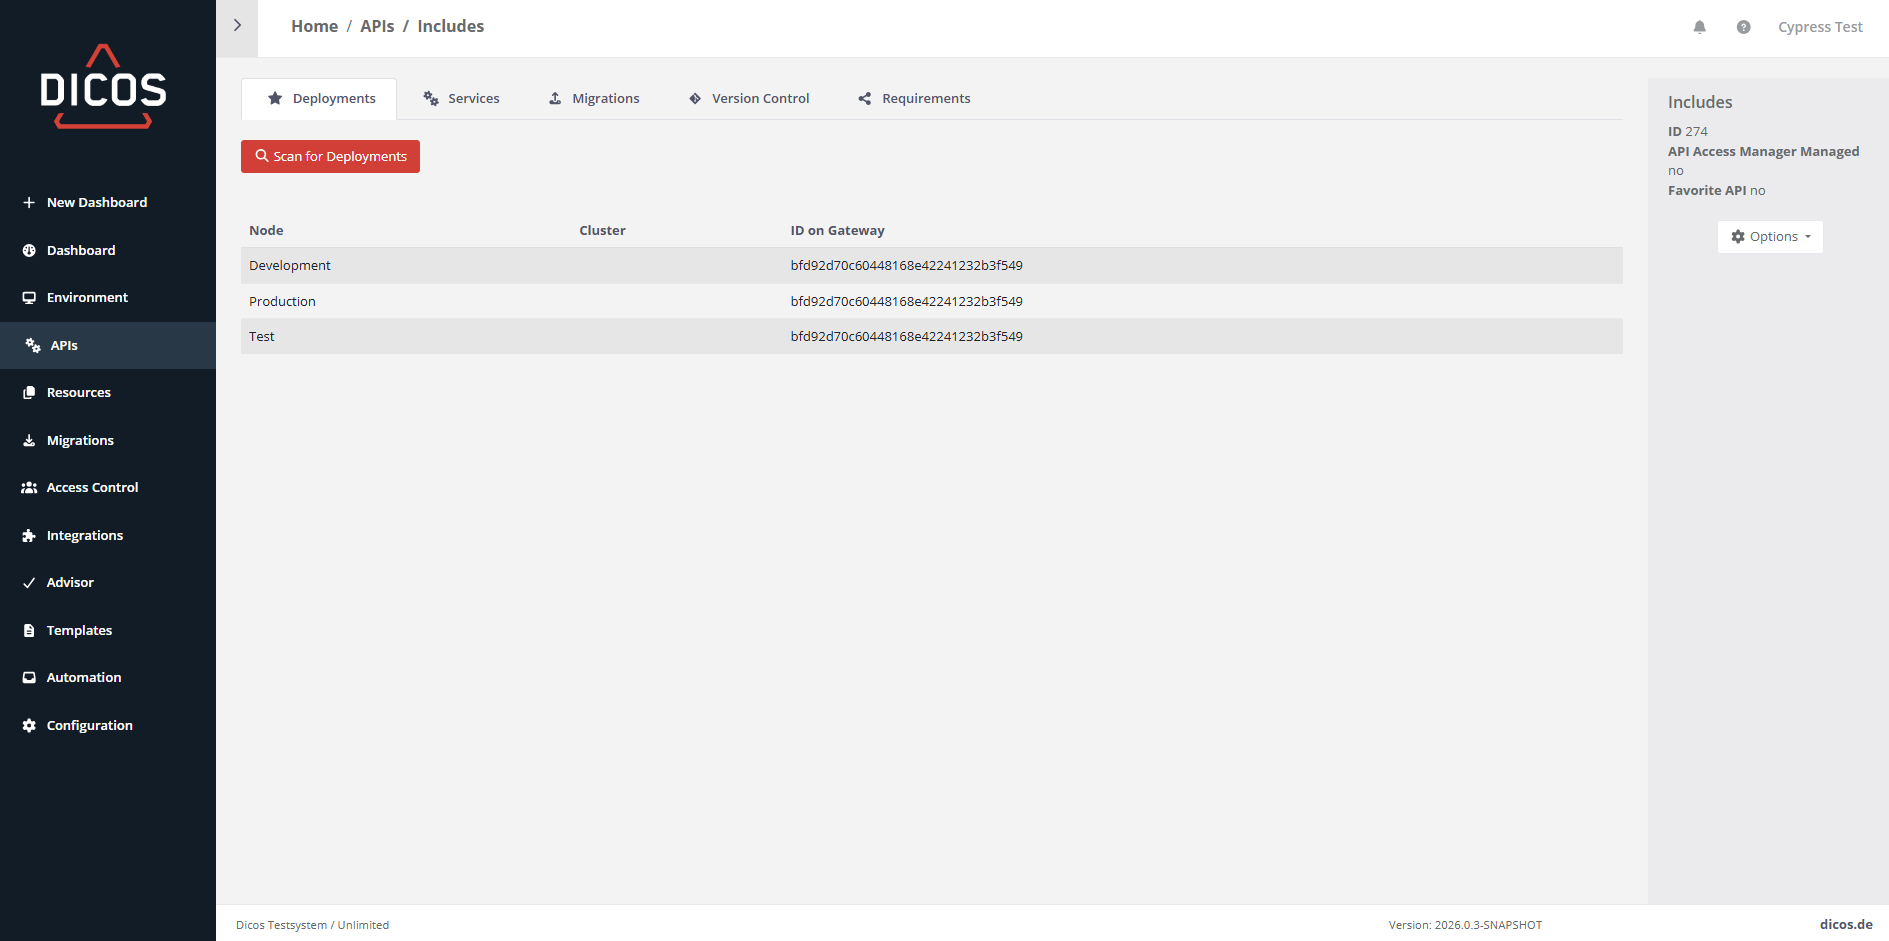Open the help question mark icon
Viewport: 1889px width, 941px height.
point(1743,27)
